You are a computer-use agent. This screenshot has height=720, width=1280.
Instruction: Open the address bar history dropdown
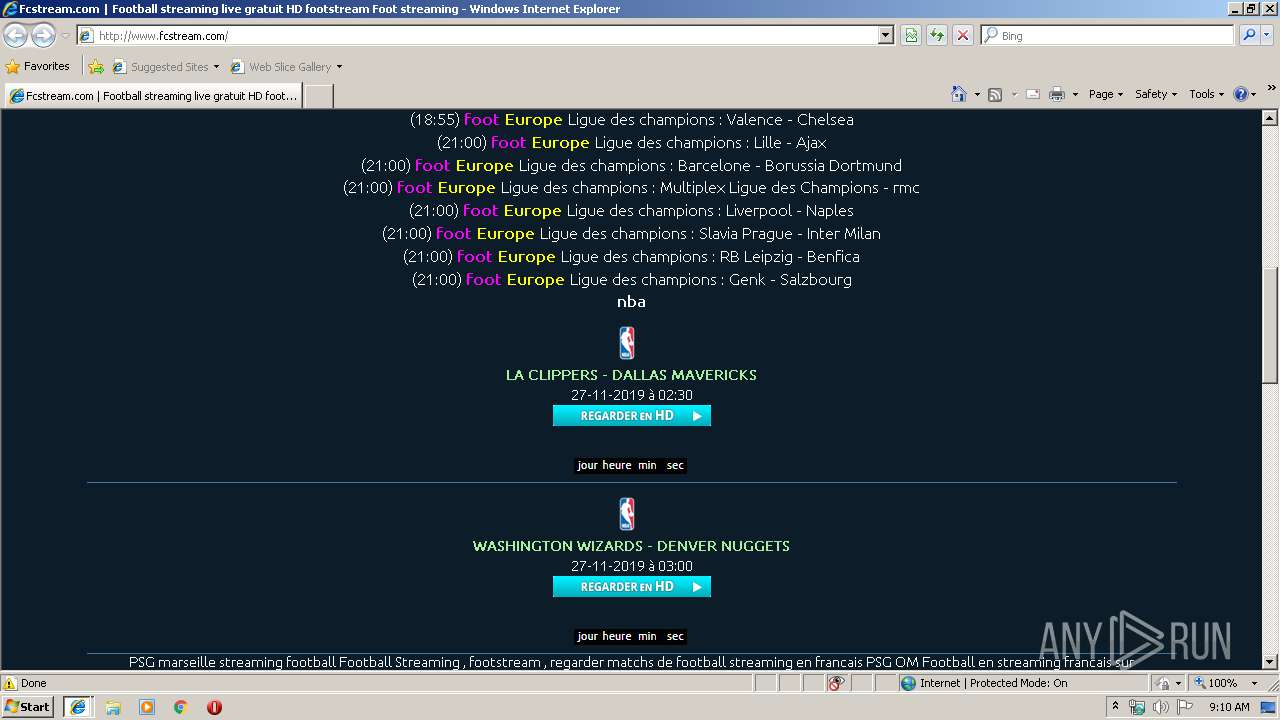(885, 36)
